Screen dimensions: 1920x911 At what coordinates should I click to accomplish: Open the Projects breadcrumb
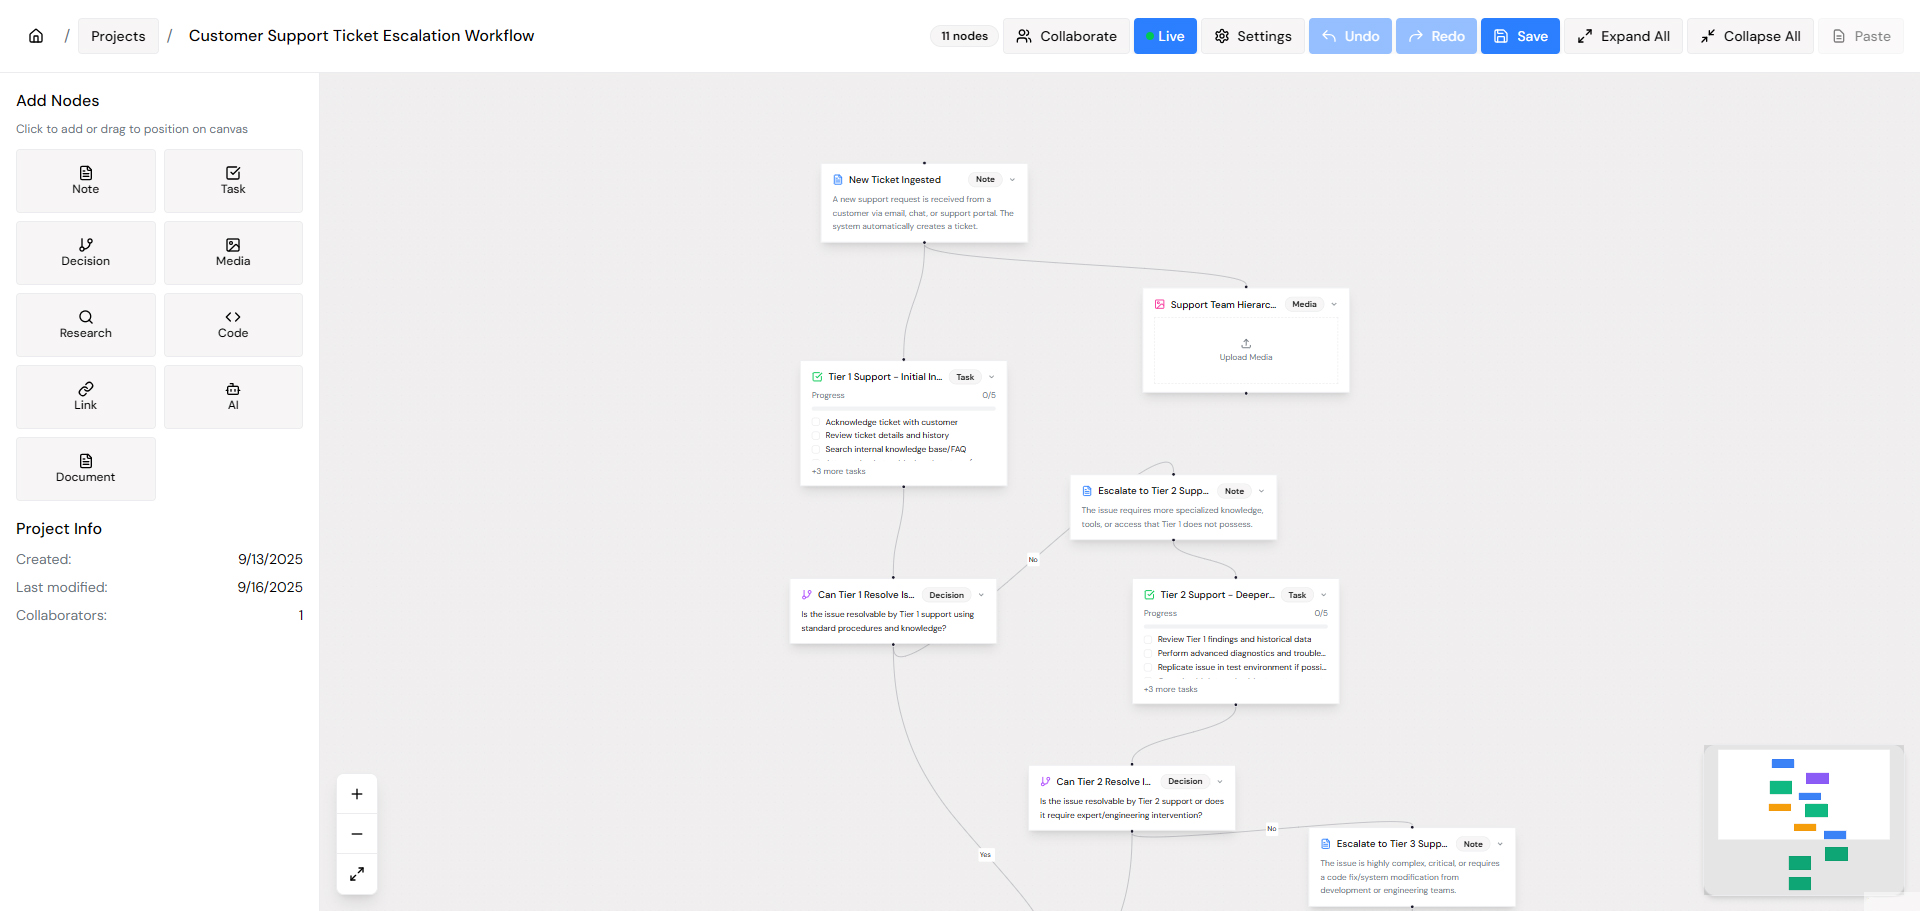click(x=118, y=36)
